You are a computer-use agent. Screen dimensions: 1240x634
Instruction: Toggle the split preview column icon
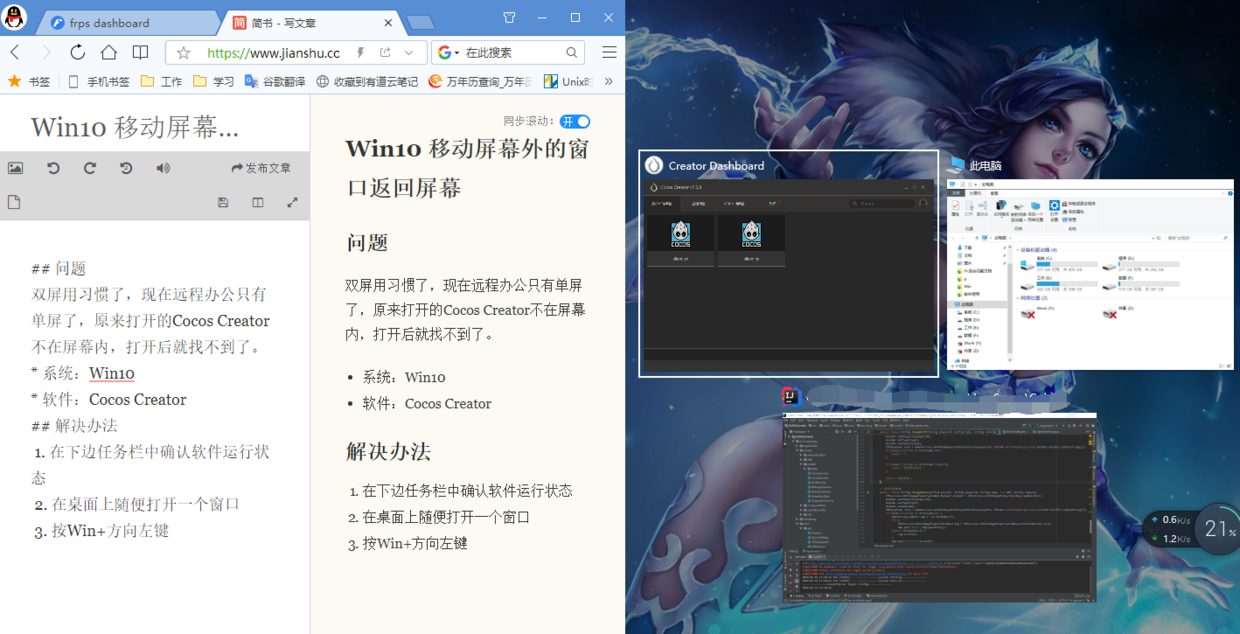[258, 203]
